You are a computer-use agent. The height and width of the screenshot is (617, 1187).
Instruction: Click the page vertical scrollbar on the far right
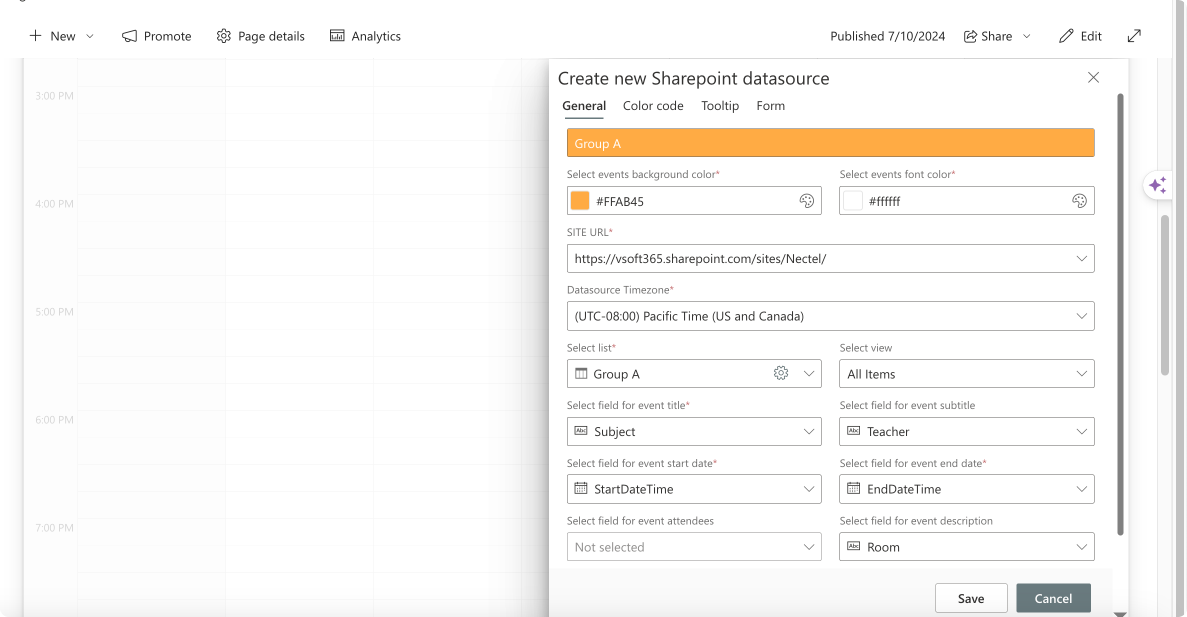tap(1165, 295)
